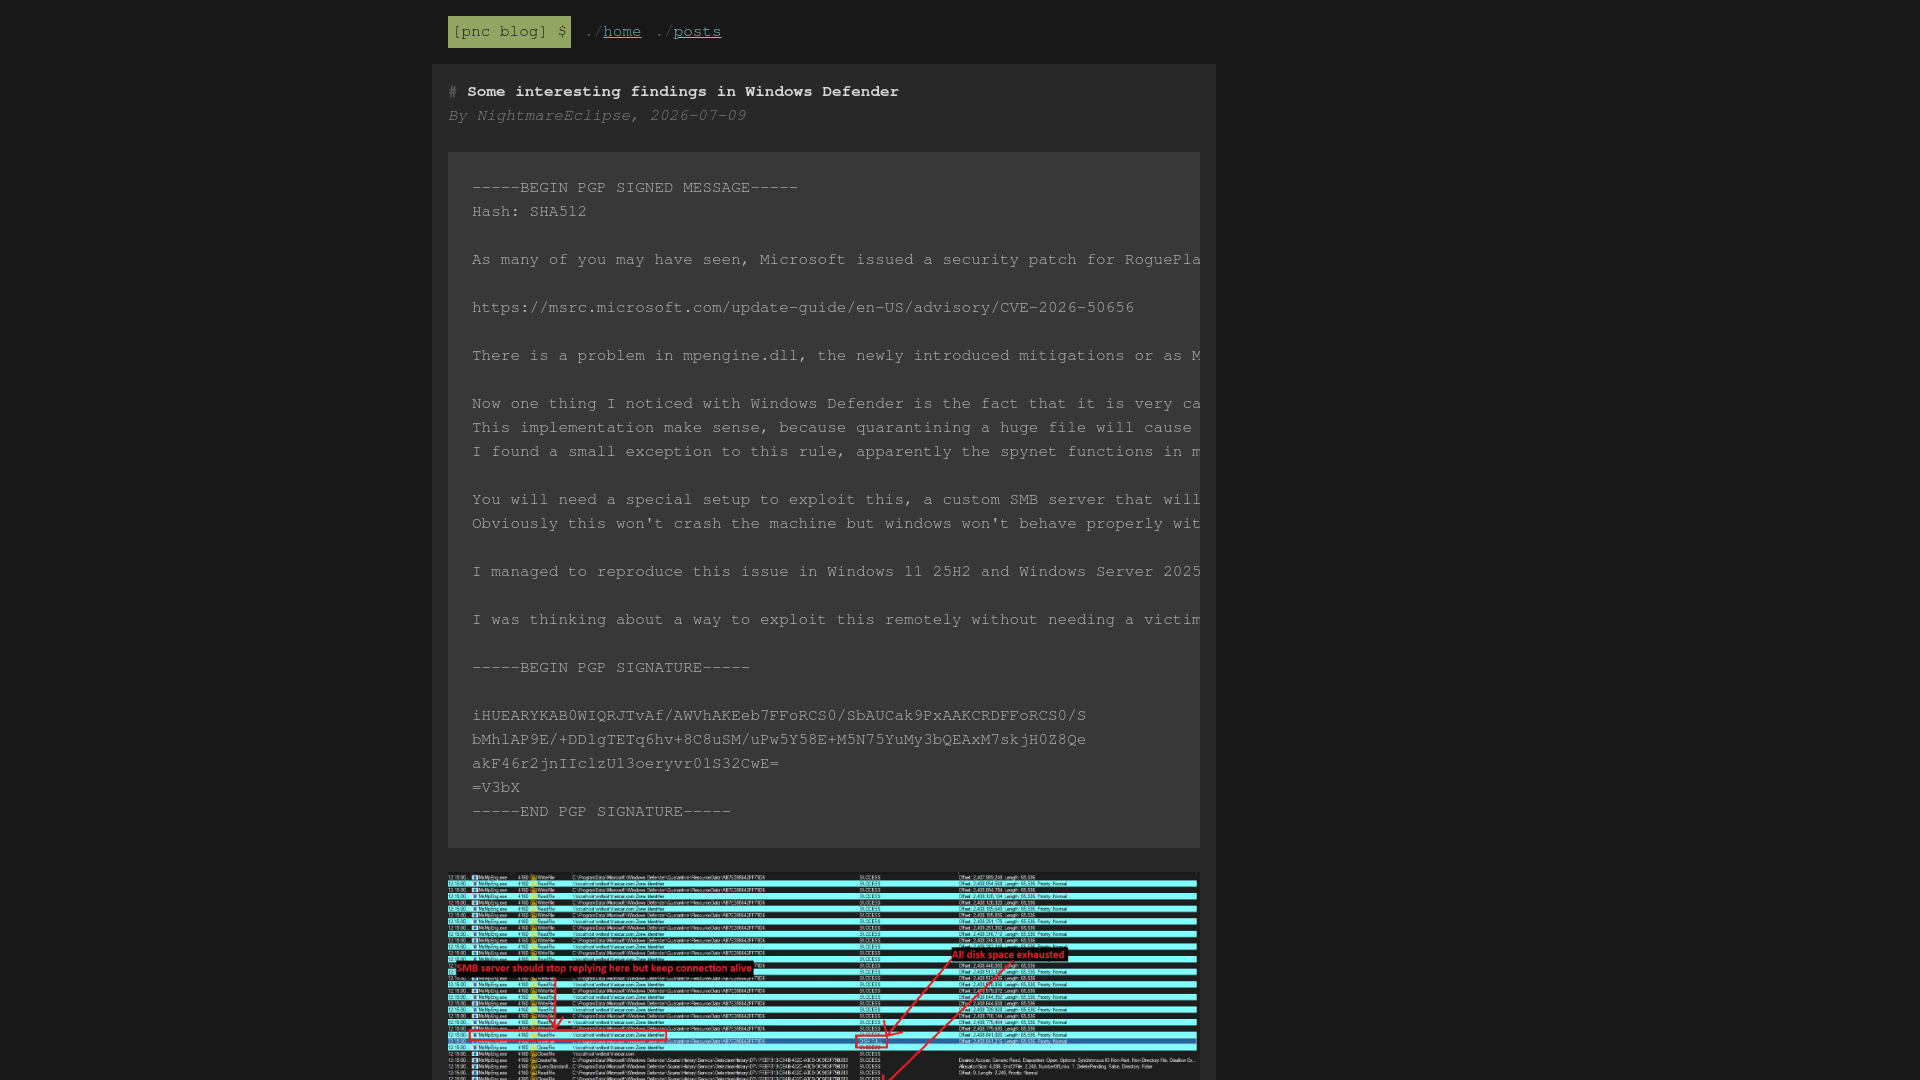Open the home navigation link
1920x1080 pixels.
[622, 32]
